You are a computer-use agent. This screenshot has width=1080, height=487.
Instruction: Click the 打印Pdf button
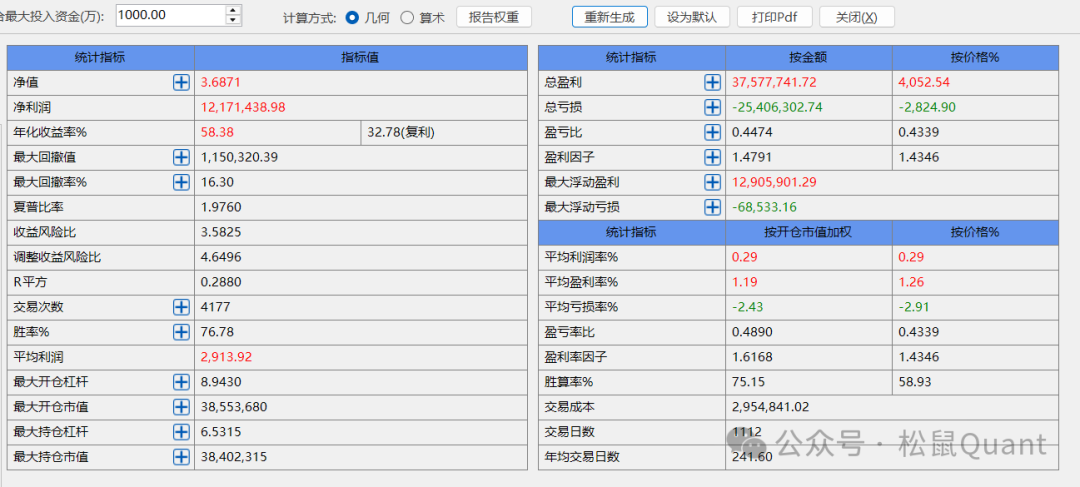pyautogui.click(x=774, y=17)
